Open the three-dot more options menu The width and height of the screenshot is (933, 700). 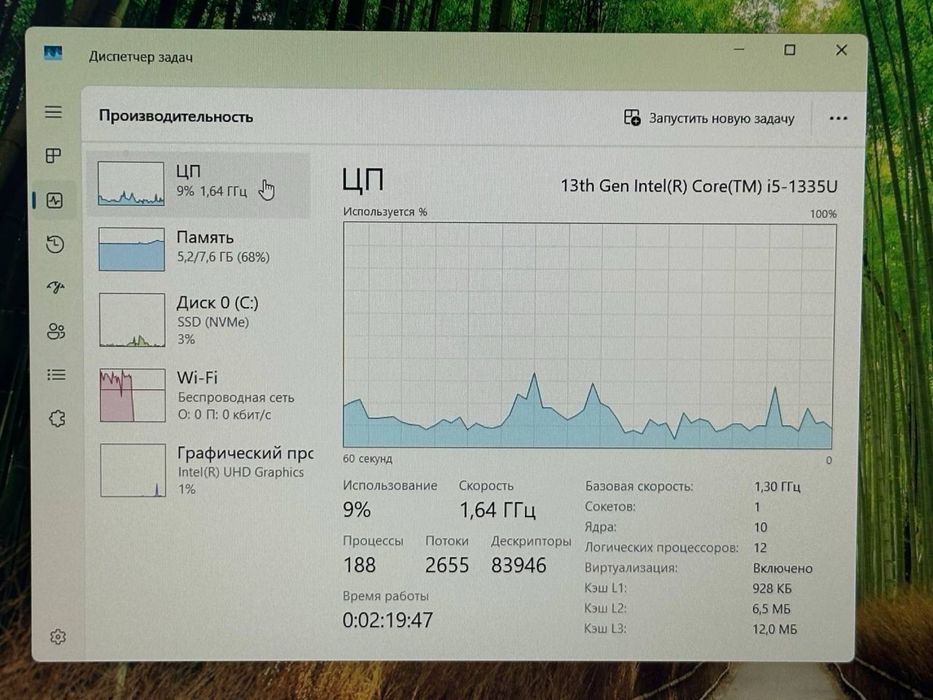click(x=838, y=118)
